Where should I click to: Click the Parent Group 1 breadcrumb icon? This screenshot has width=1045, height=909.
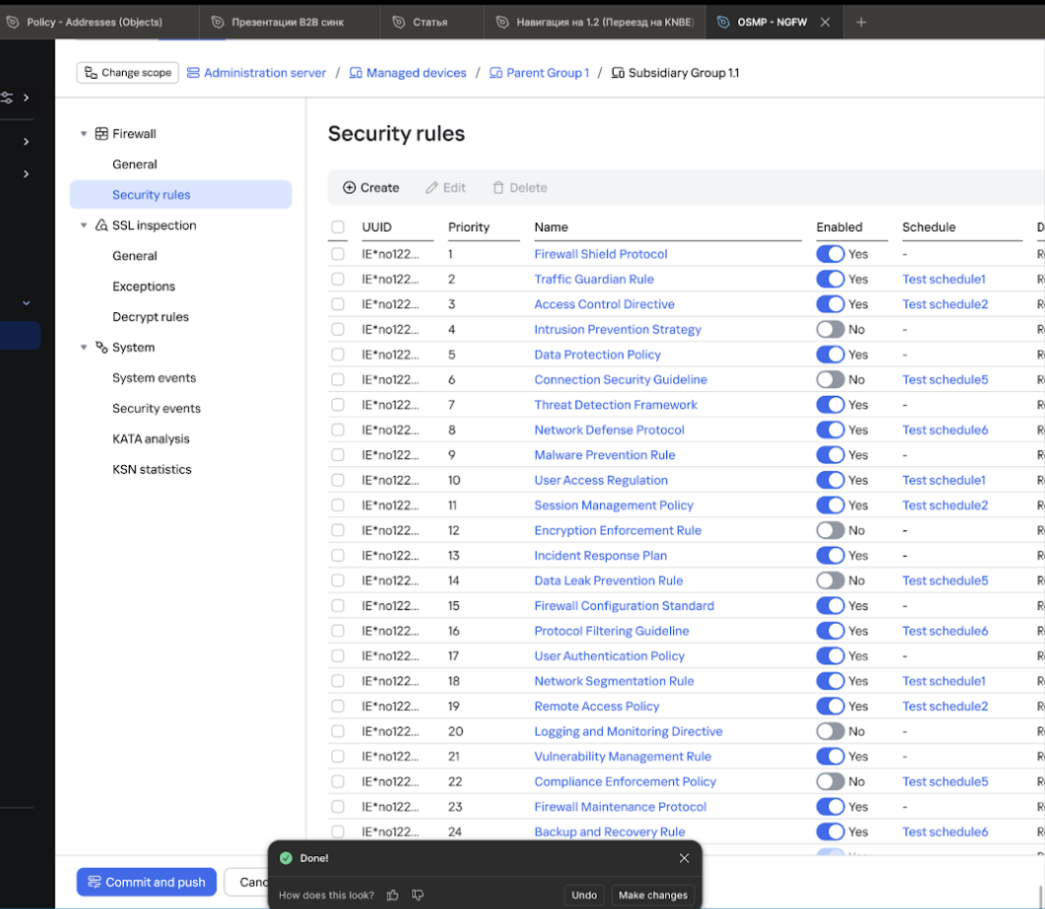495,73
